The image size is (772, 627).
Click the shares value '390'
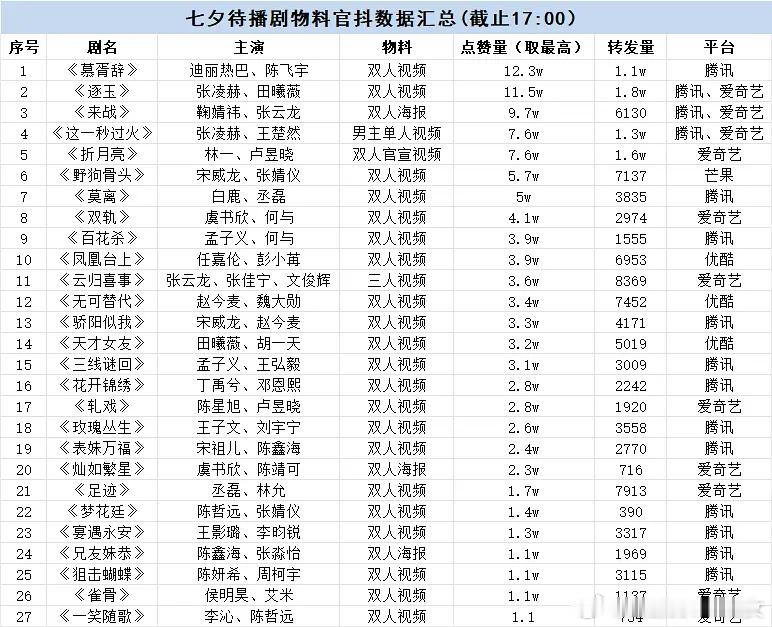pos(631,511)
